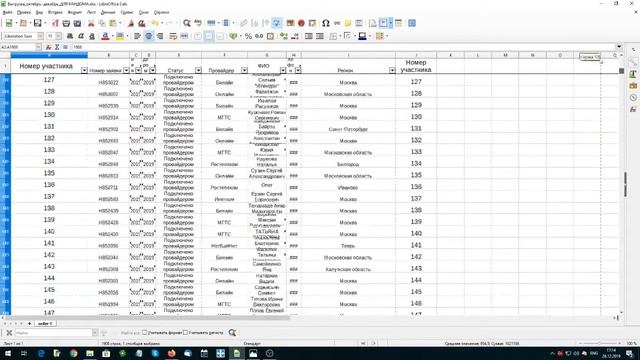Click the Sum sigma icon in formula bar
Viewport: 640px width, 360px height.
click(57, 47)
